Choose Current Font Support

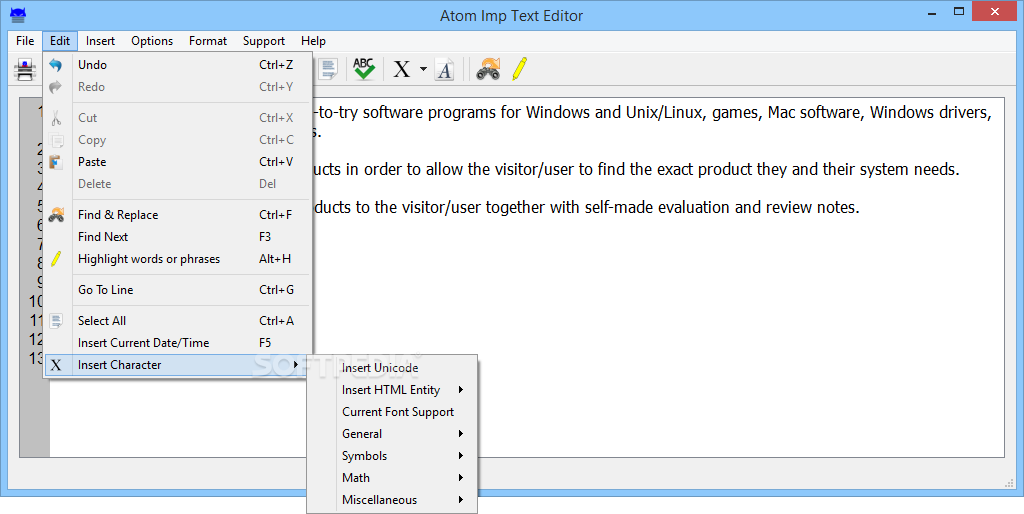392,412
